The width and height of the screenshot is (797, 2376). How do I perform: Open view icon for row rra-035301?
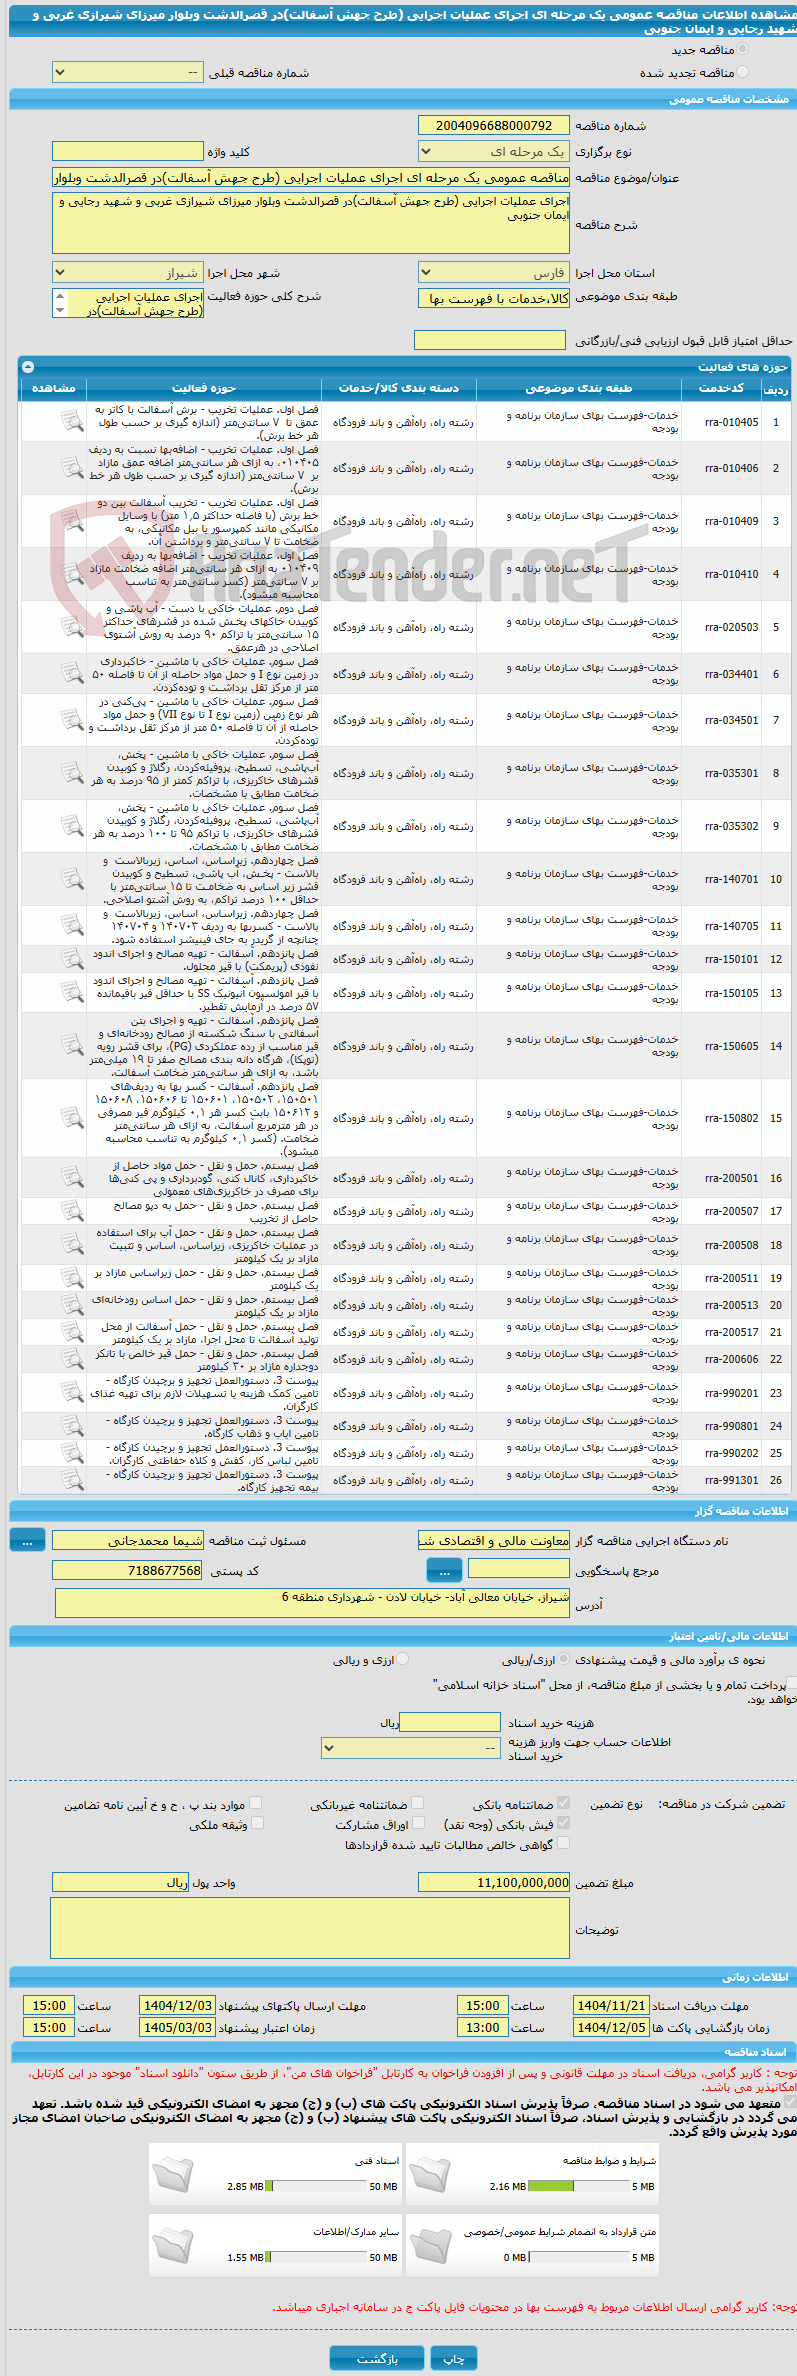click(72, 773)
